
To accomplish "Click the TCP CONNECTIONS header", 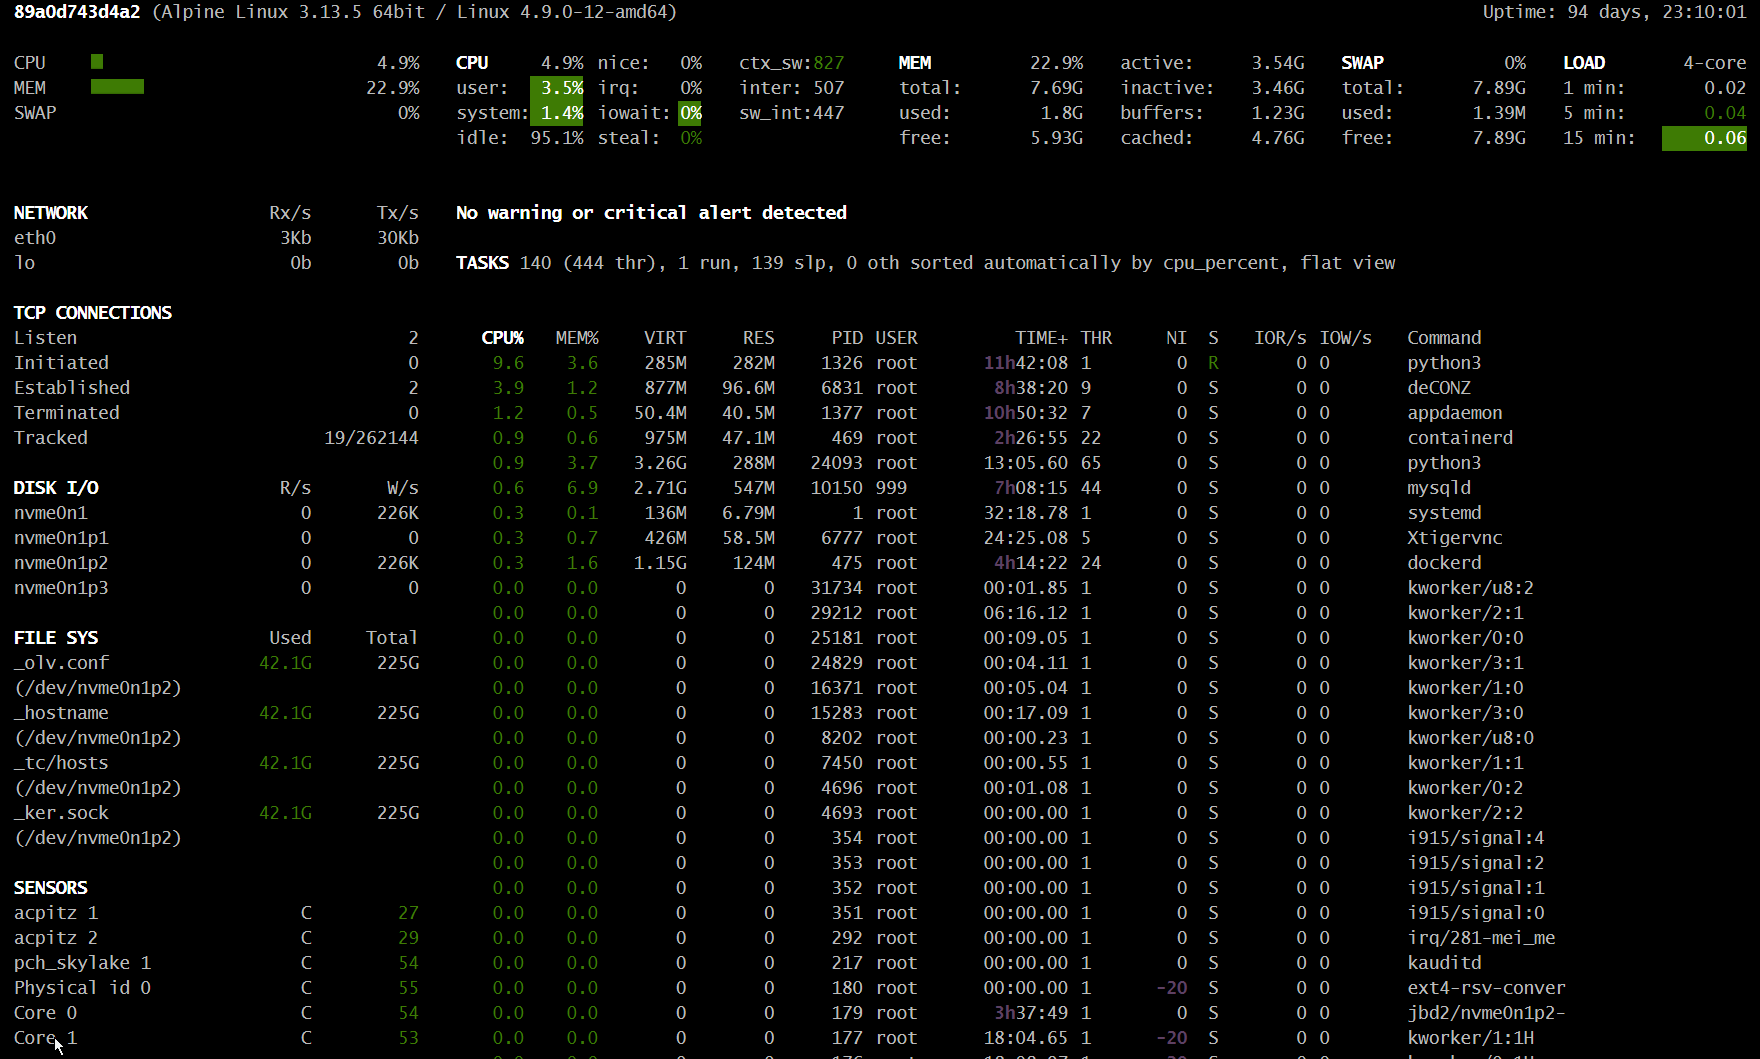I will (x=93, y=313).
